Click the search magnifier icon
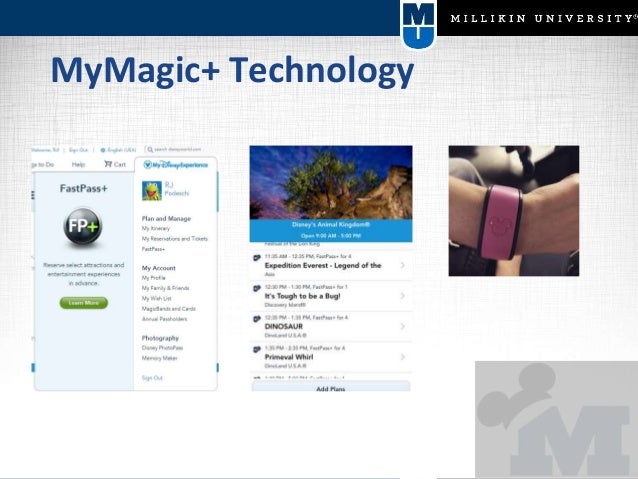The width and height of the screenshot is (638, 479). pyautogui.click(x=150, y=149)
